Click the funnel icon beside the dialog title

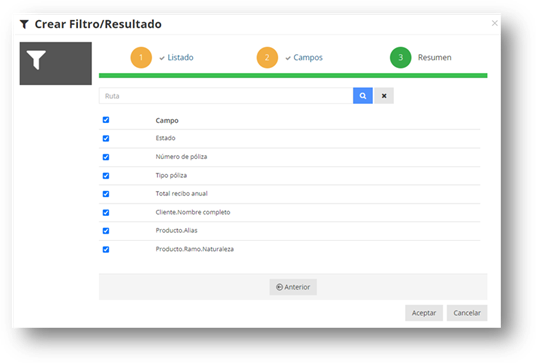coord(24,24)
